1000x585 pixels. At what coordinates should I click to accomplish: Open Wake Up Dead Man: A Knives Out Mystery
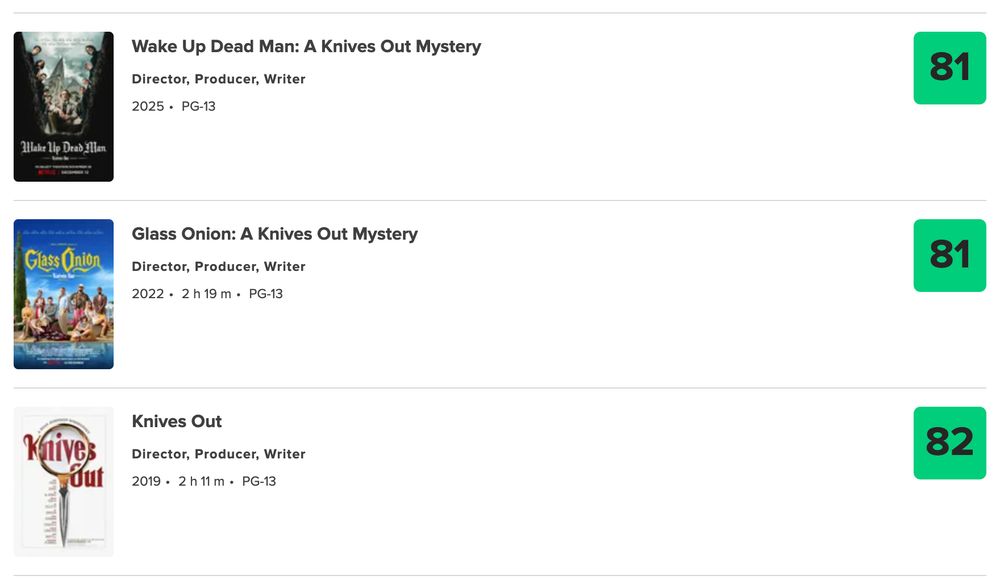click(x=306, y=46)
